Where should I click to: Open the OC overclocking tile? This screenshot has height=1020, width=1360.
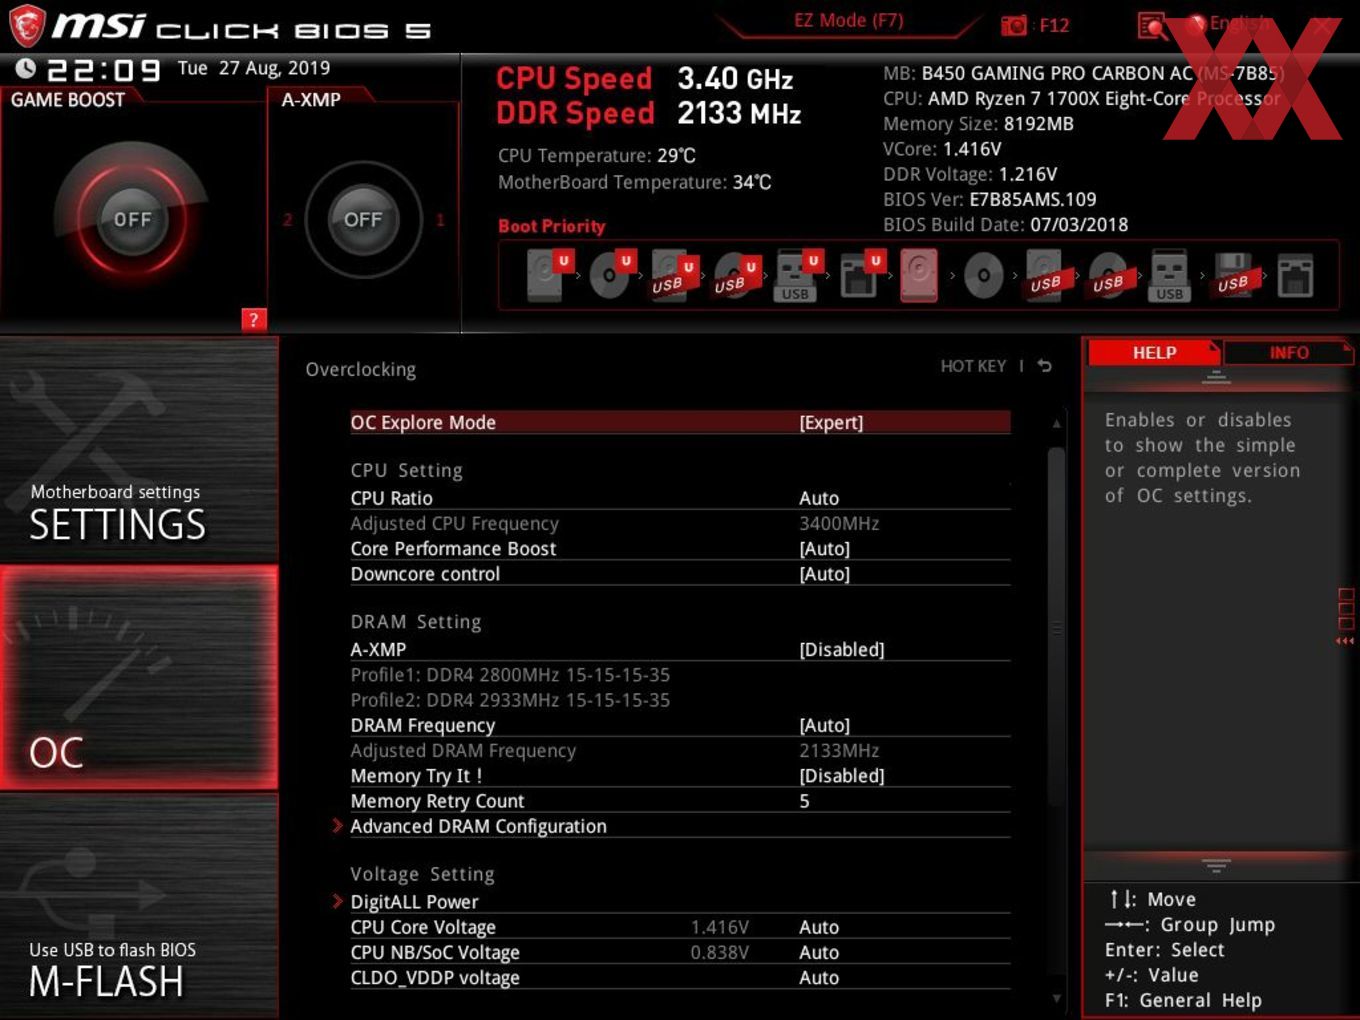139,677
